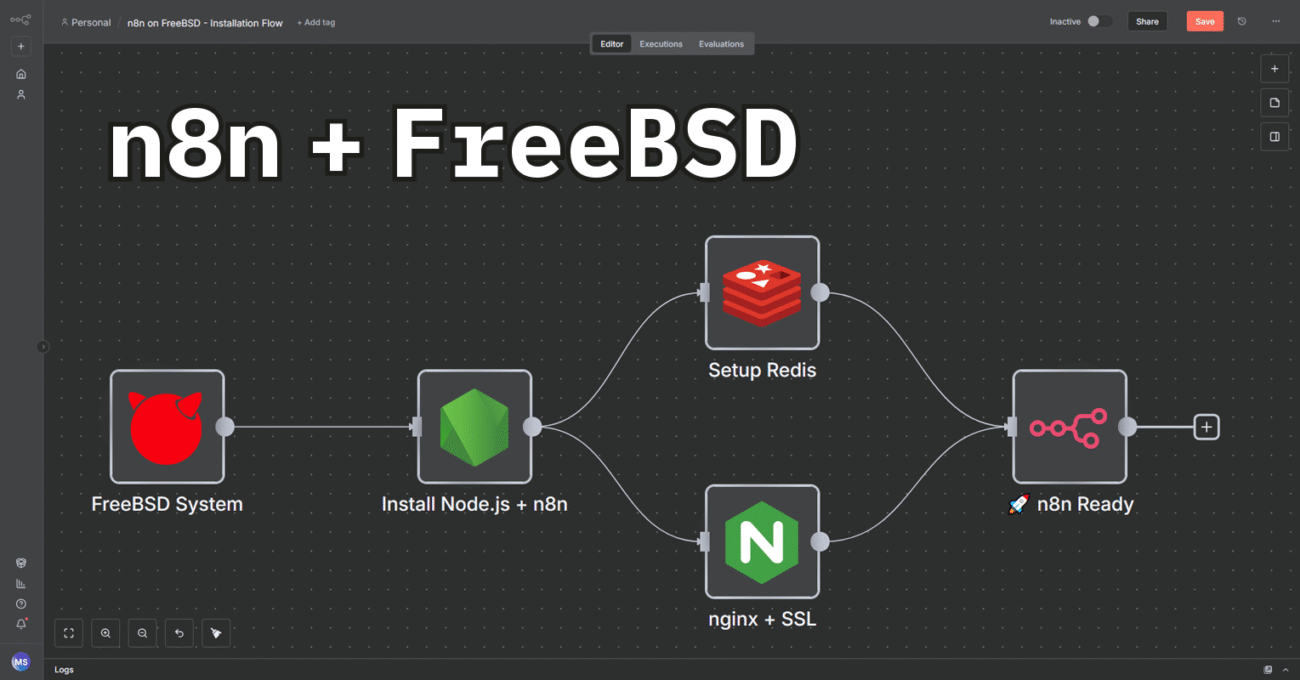Open version history via the clock icon

[1241, 21]
